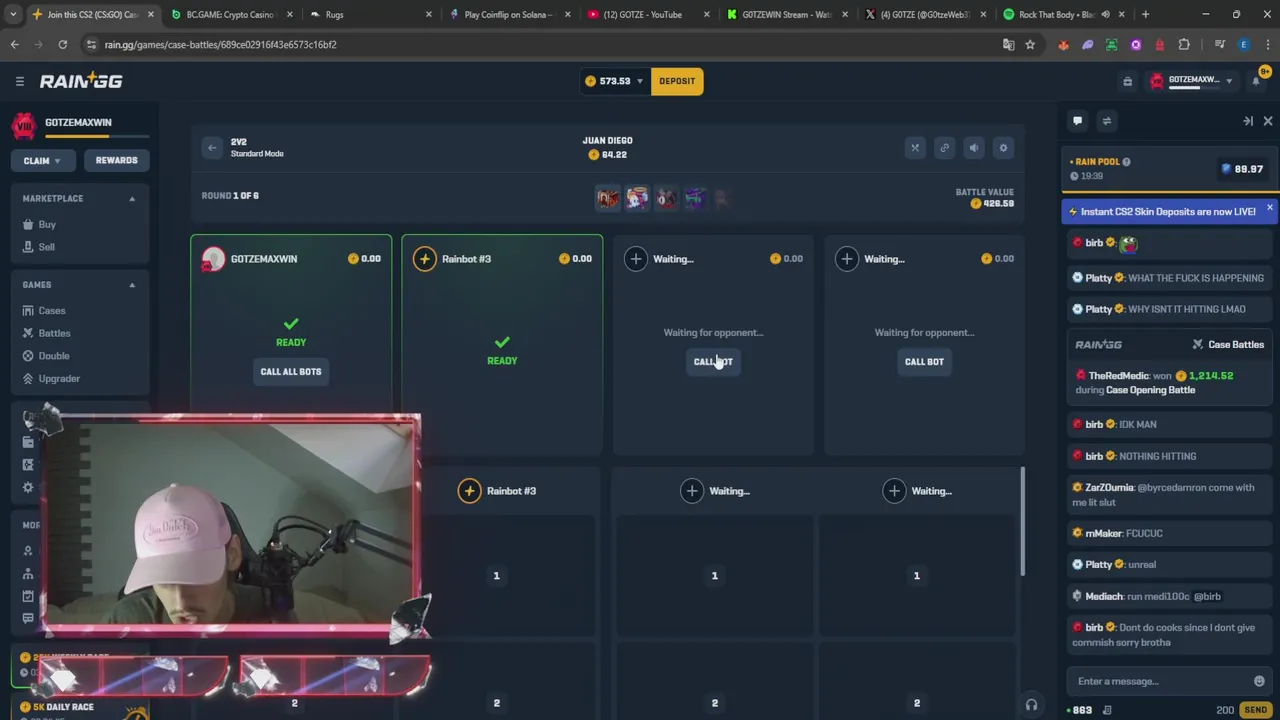Join the slot after Rainbot #3 using the plus icon
Screen dimensions: 1280x720
pos(636,259)
